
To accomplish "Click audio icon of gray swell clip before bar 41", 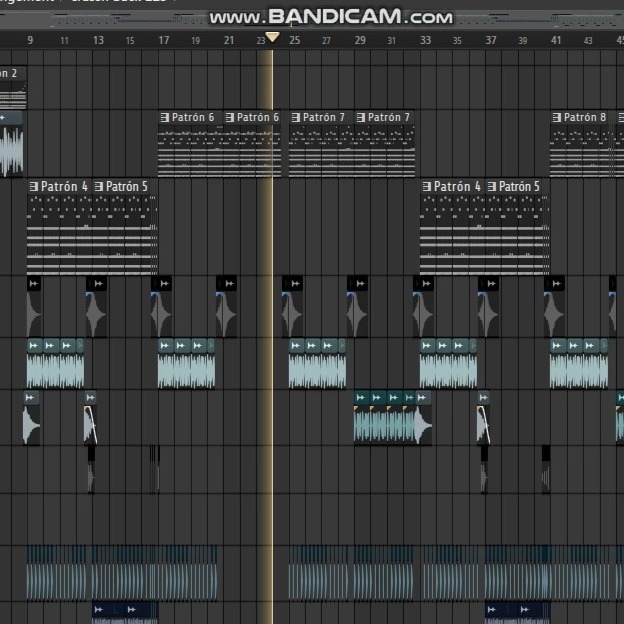I will (557, 284).
